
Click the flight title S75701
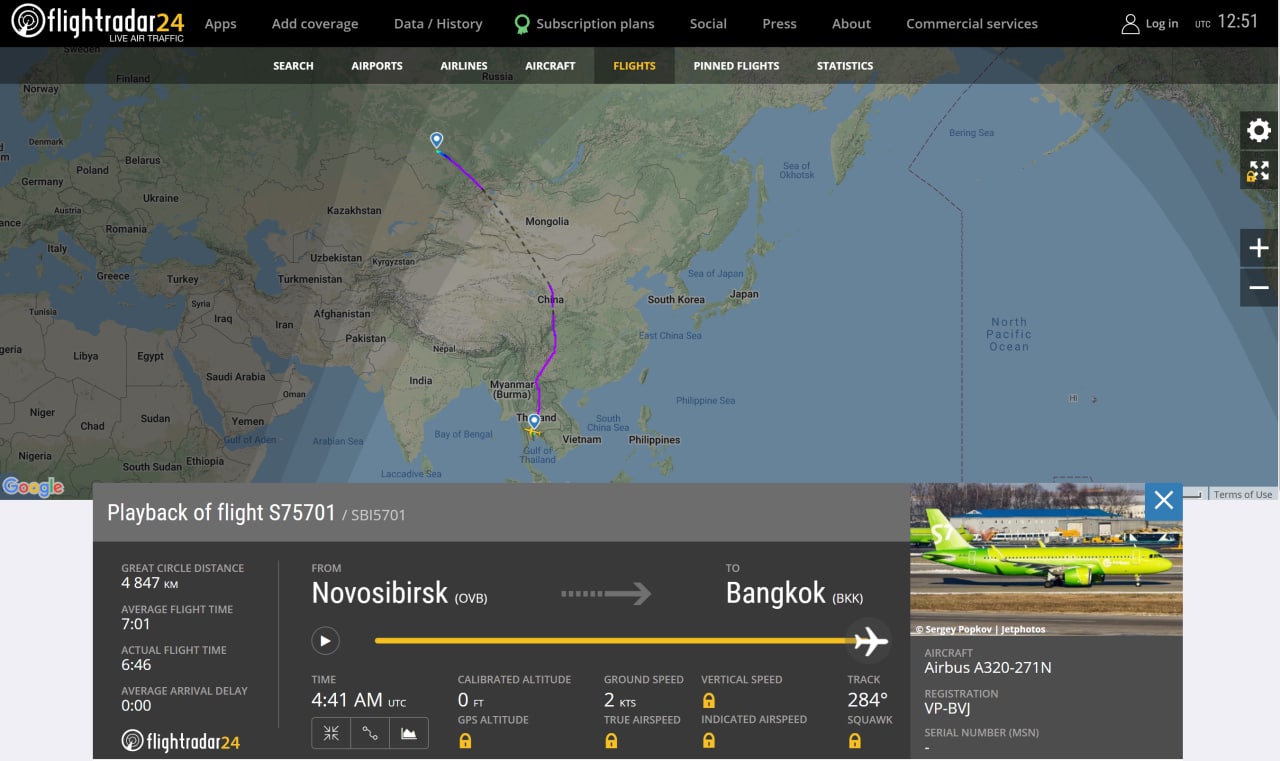tap(221, 513)
